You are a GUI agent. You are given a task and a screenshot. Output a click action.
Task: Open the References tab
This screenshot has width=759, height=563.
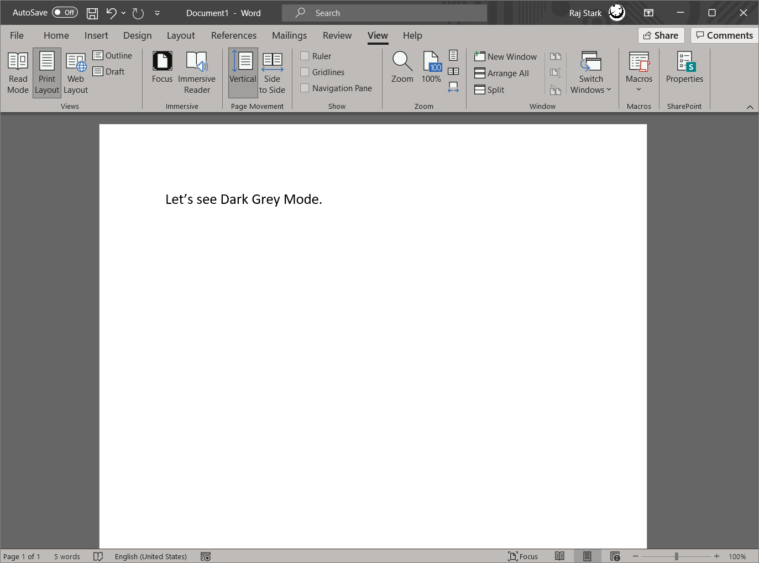[234, 35]
